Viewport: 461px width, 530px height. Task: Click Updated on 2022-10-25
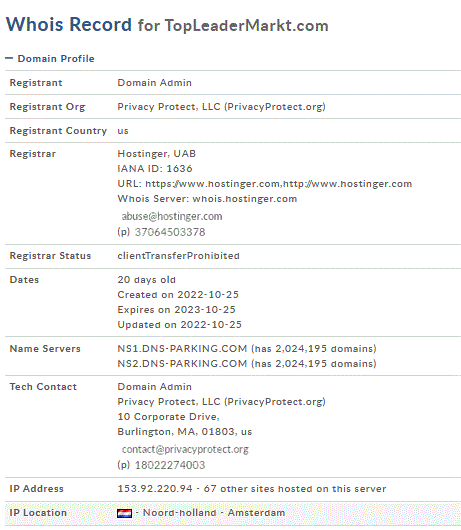click(179, 324)
